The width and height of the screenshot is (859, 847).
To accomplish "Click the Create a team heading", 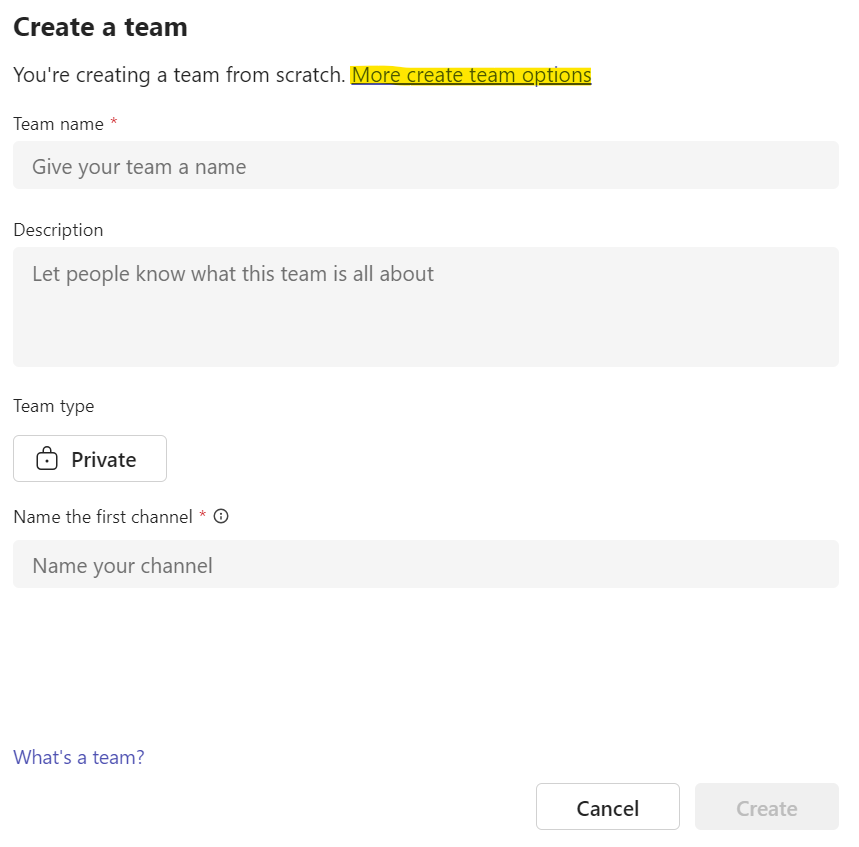I will click(x=100, y=27).
